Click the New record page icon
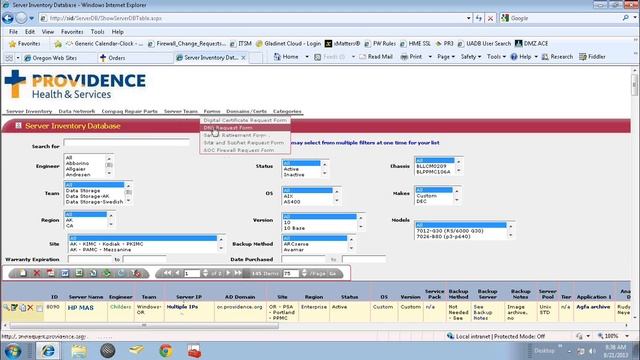 [23, 273]
